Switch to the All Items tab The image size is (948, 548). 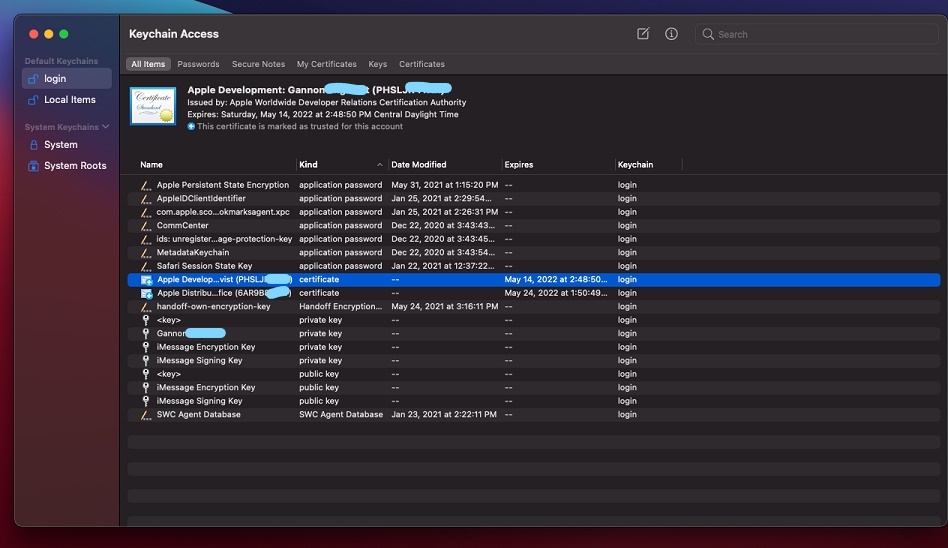click(x=148, y=64)
